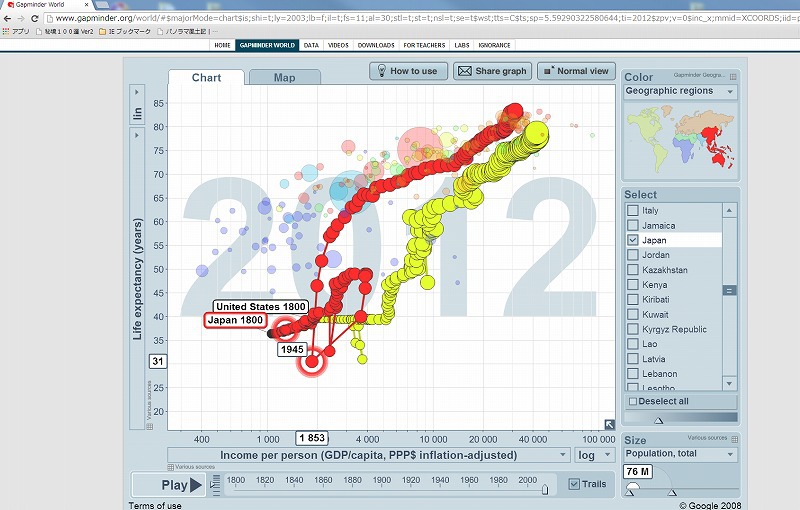This screenshot has width=800, height=510.
Task: Click 1900 on the year timeline
Action: (382, 480)
